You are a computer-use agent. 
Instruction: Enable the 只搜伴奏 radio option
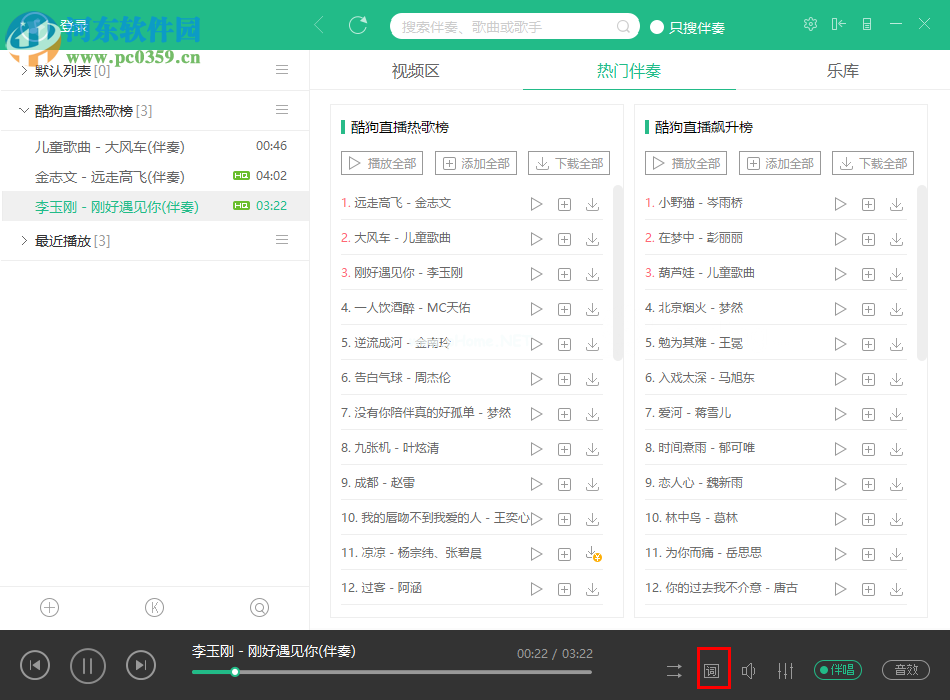tap(657, 27)
